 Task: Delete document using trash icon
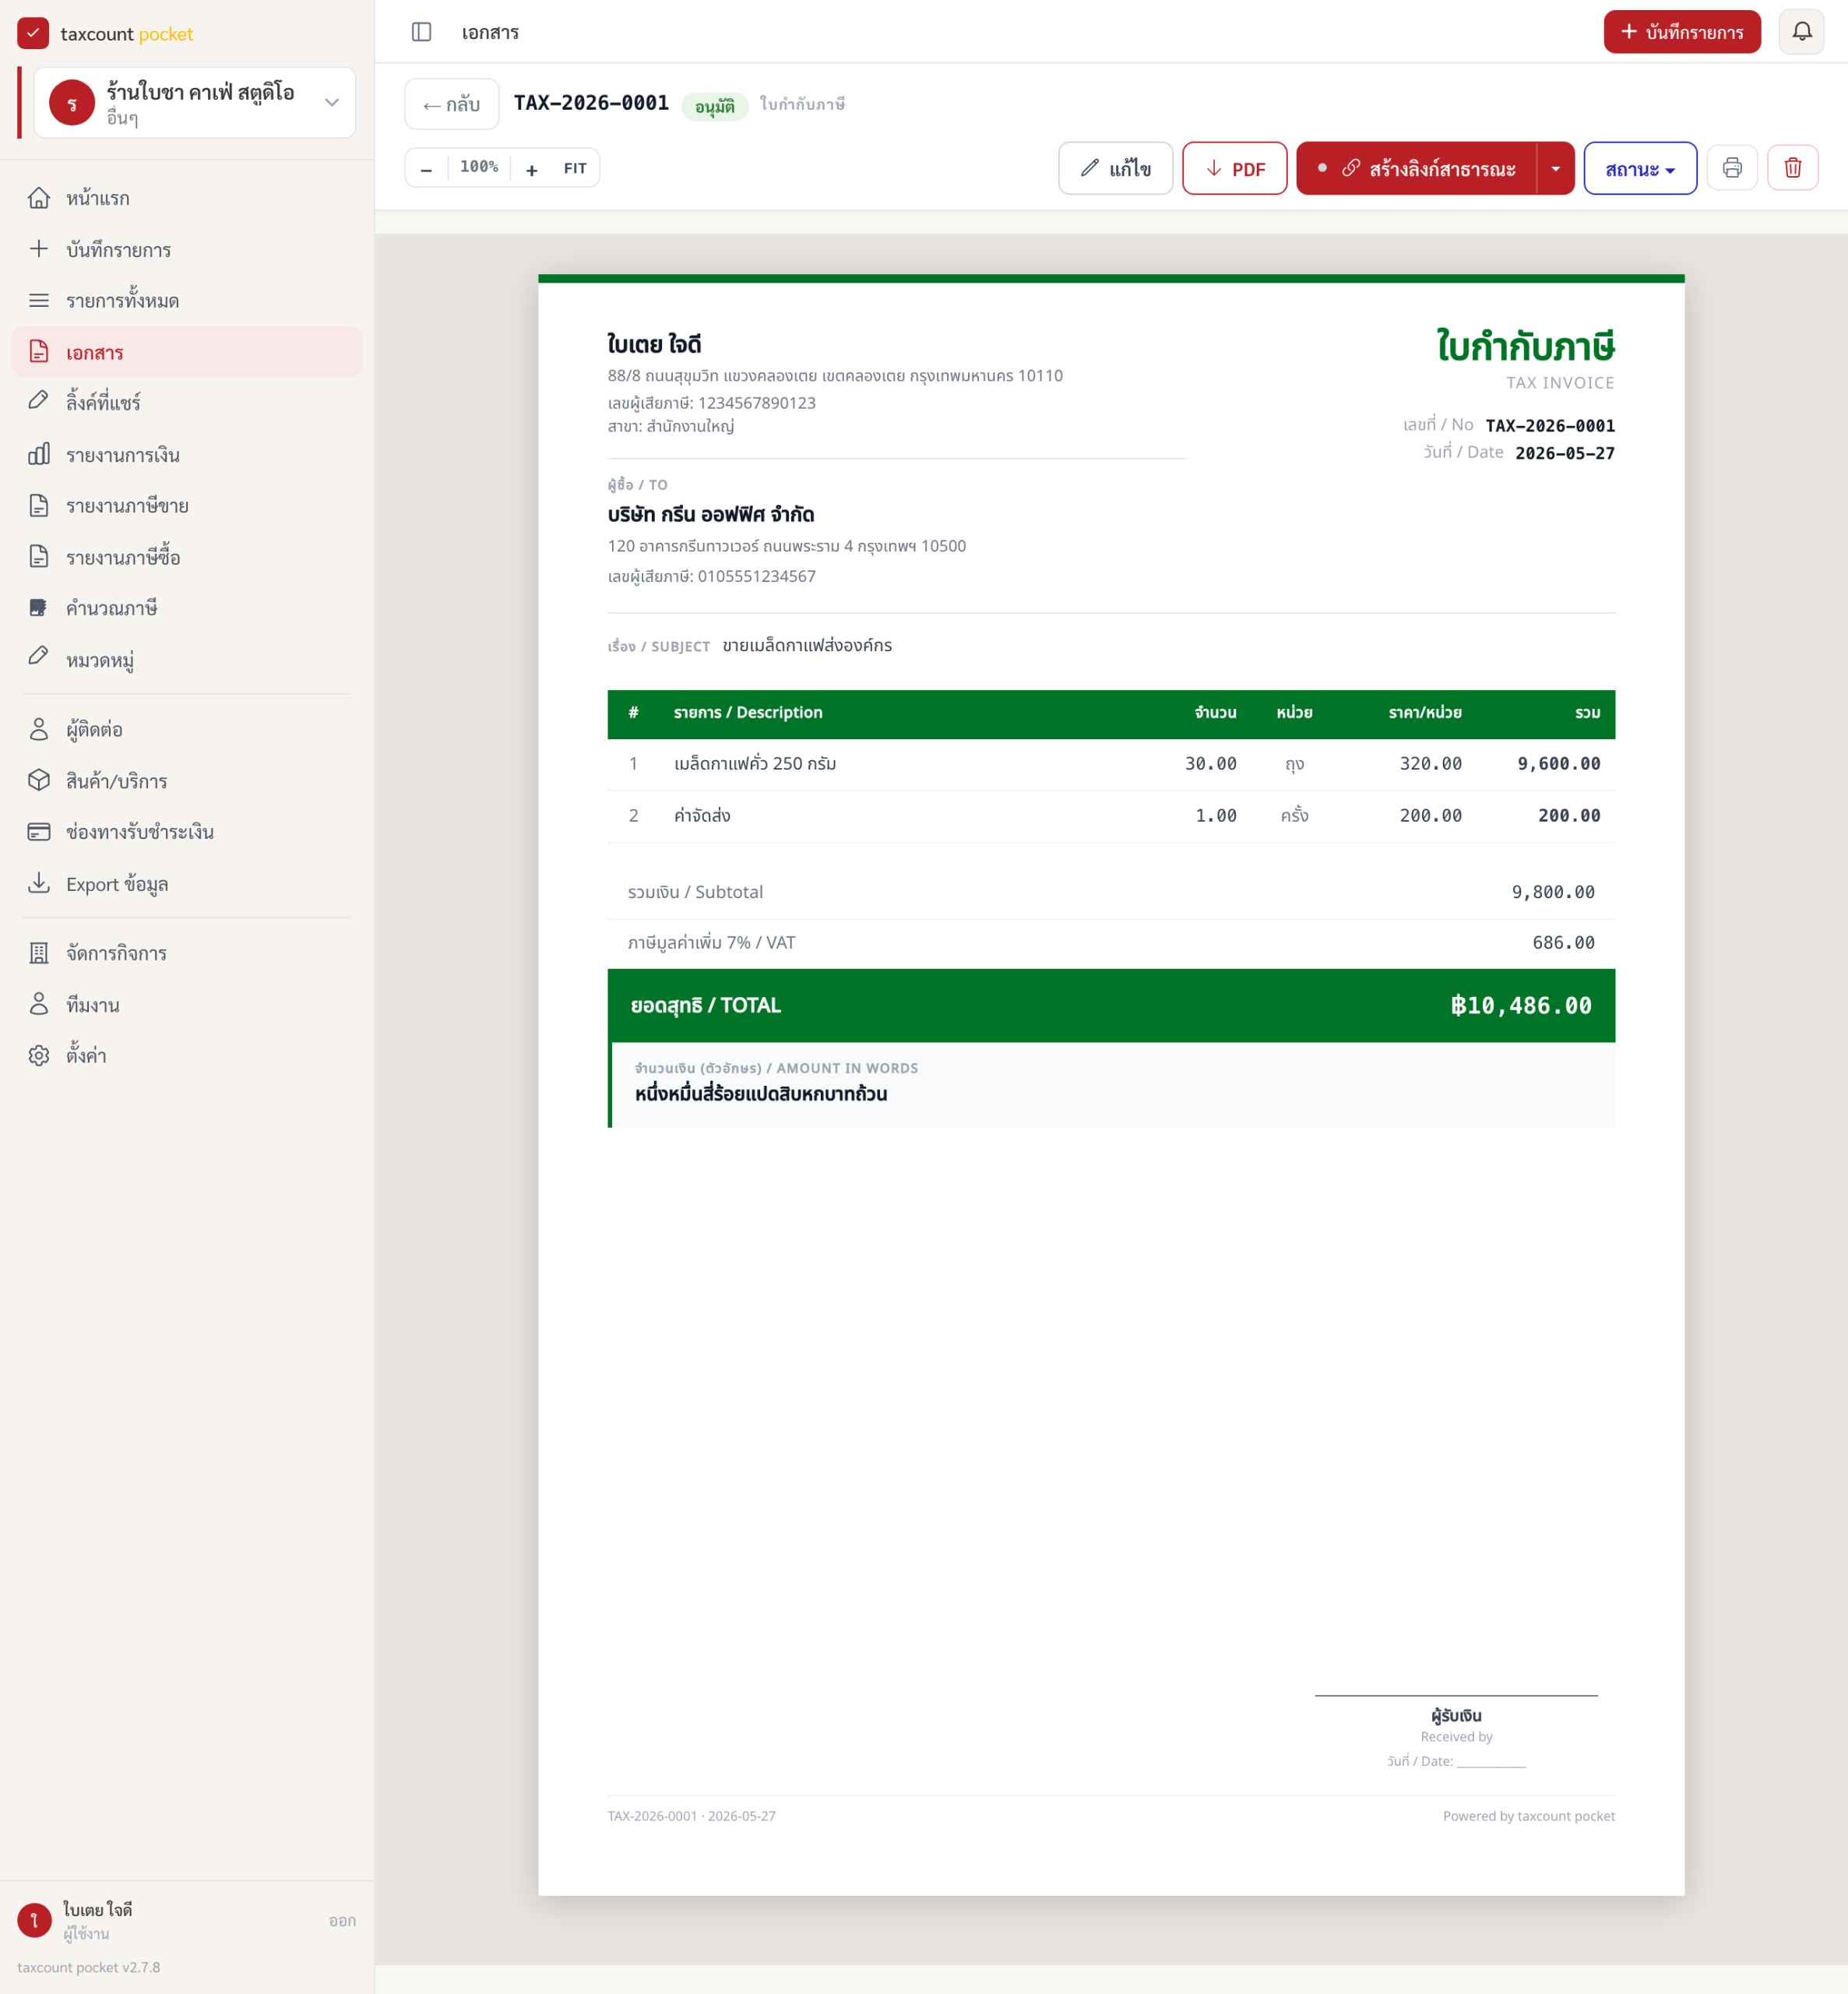1792,168
